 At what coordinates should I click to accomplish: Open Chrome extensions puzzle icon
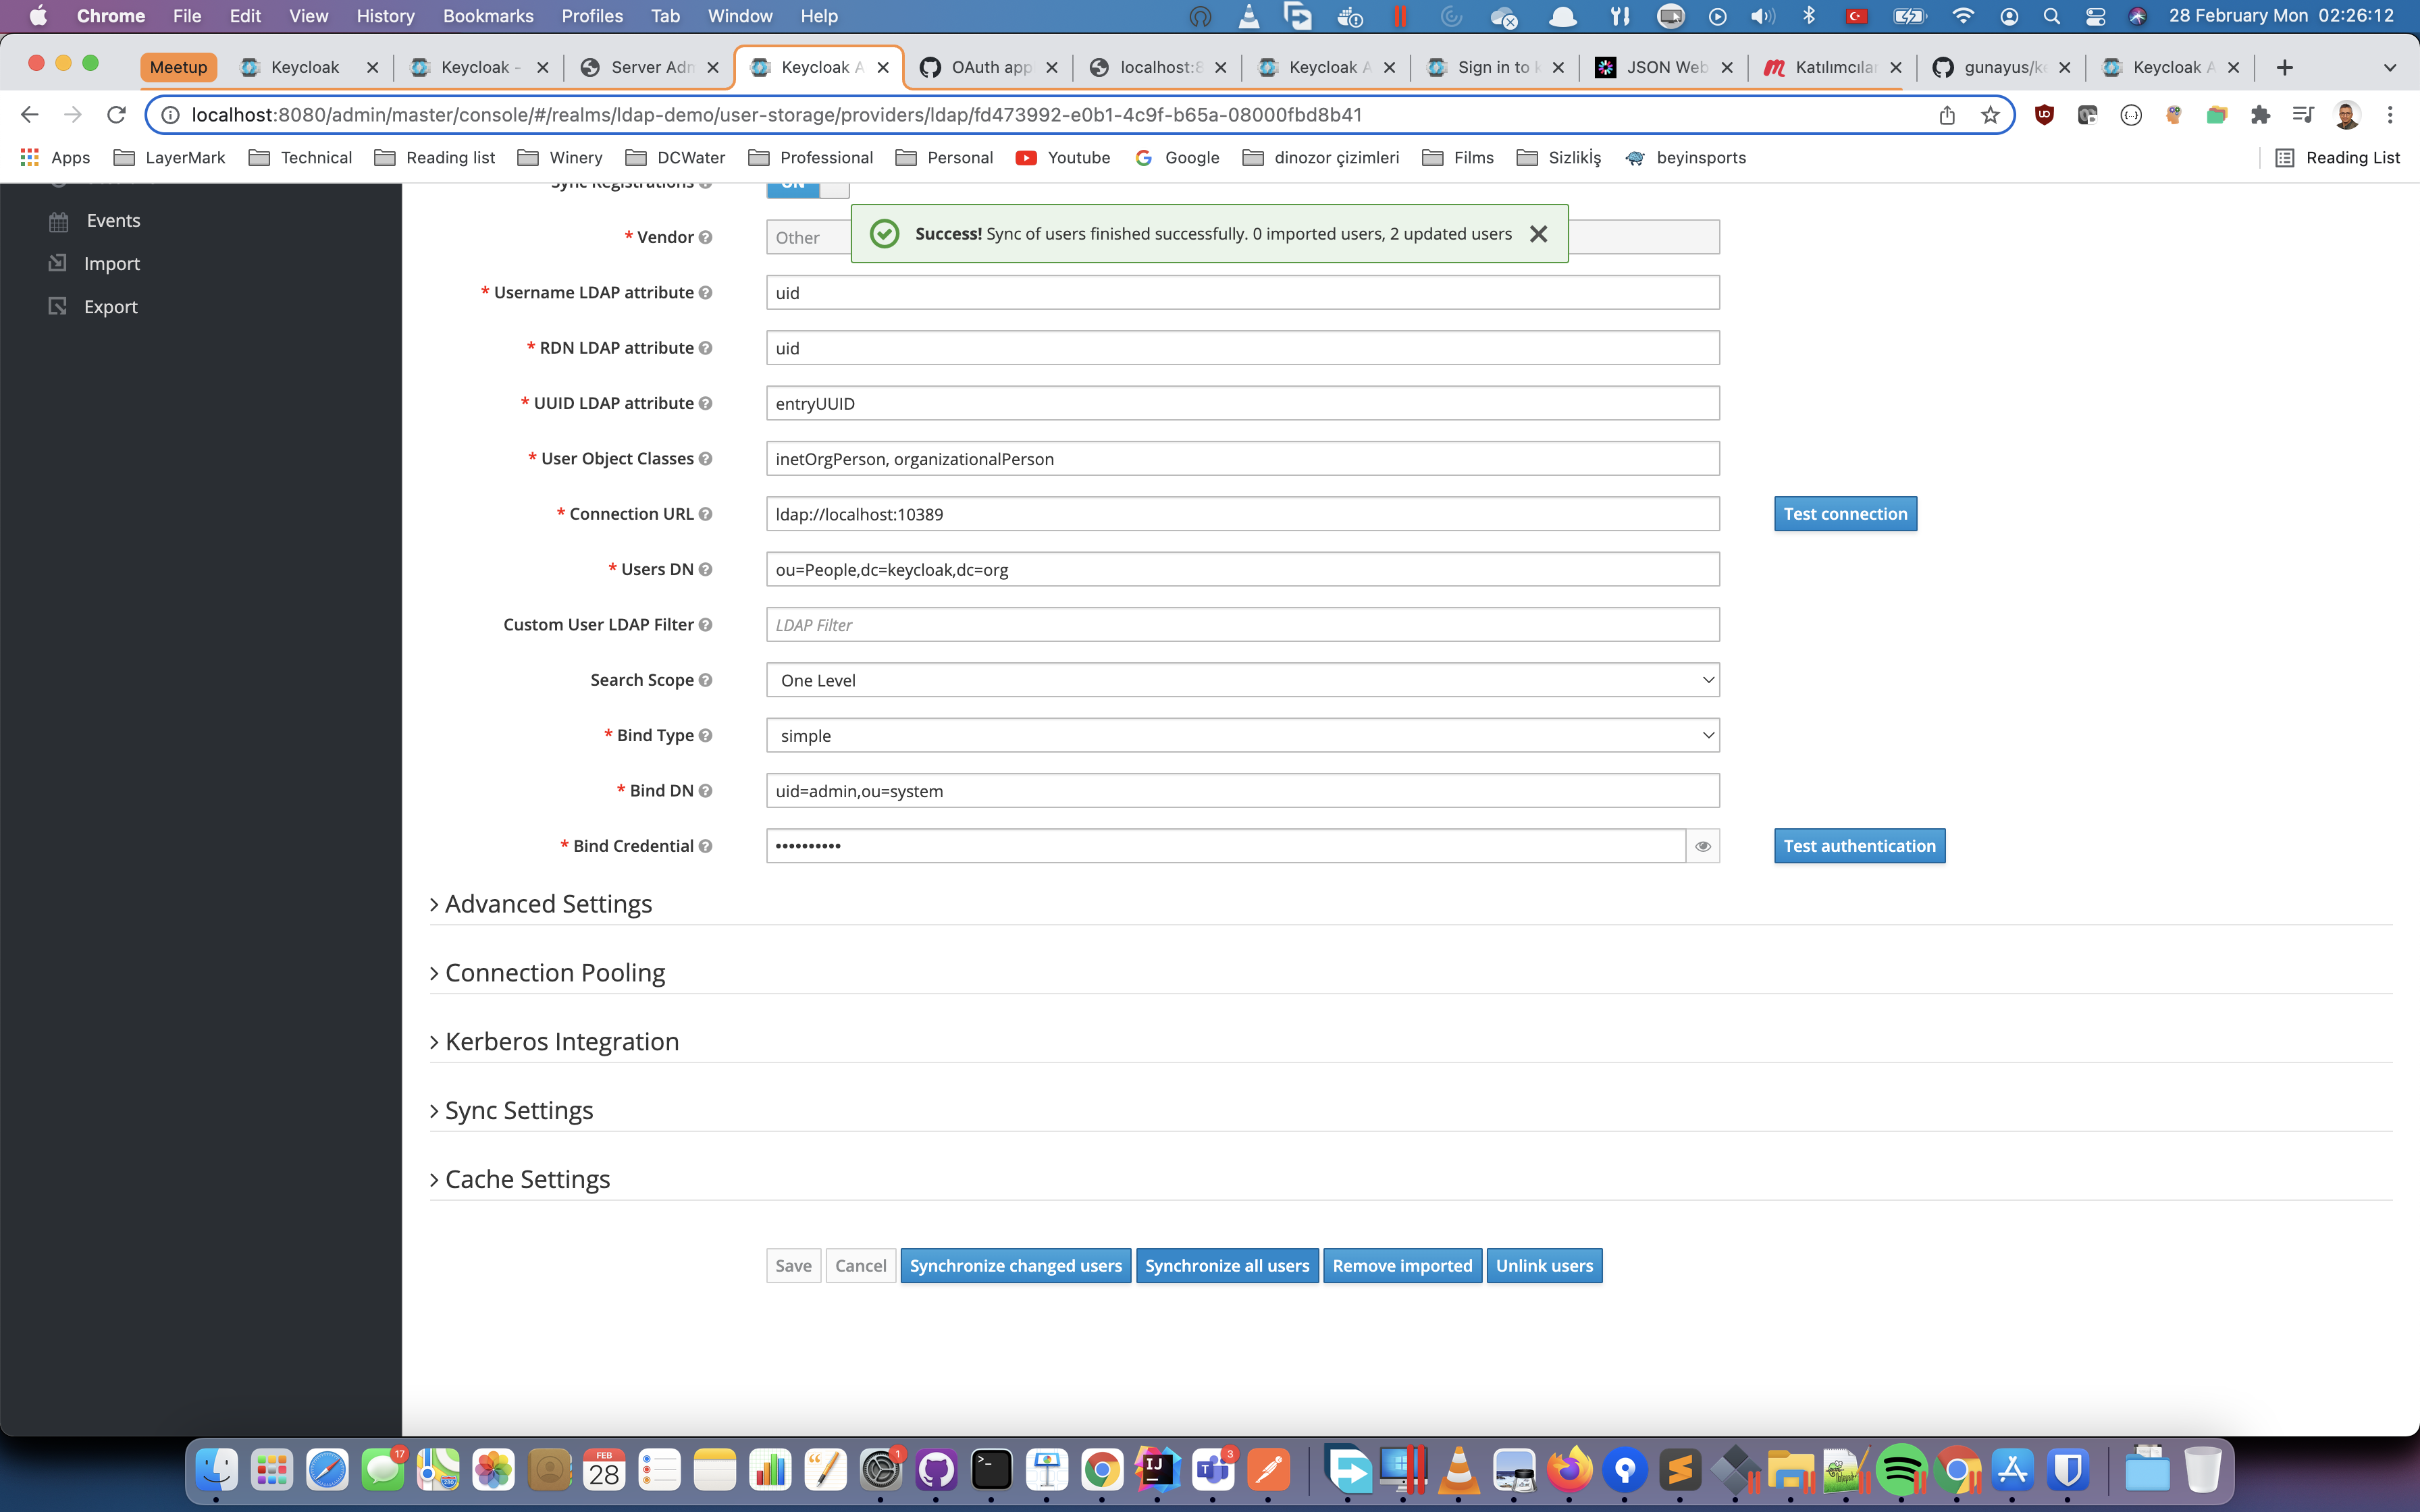[2259, 115]
